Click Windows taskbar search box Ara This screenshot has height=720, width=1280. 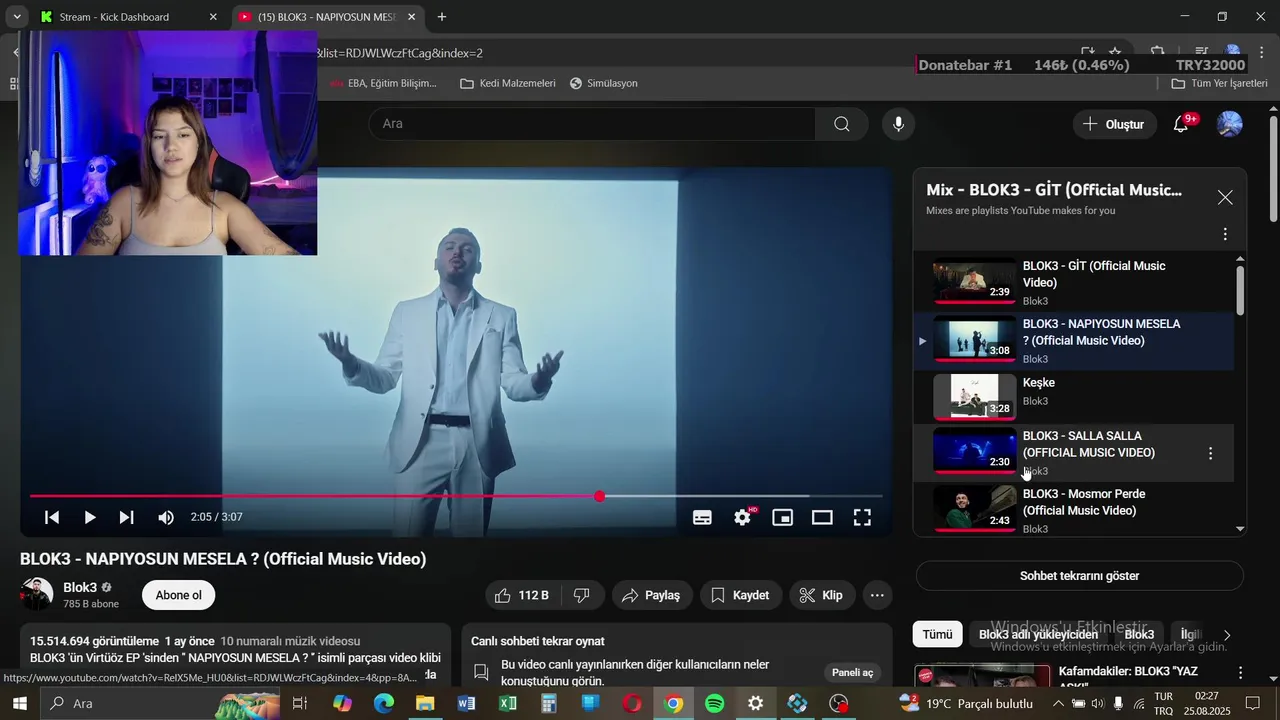click(160, 703)
